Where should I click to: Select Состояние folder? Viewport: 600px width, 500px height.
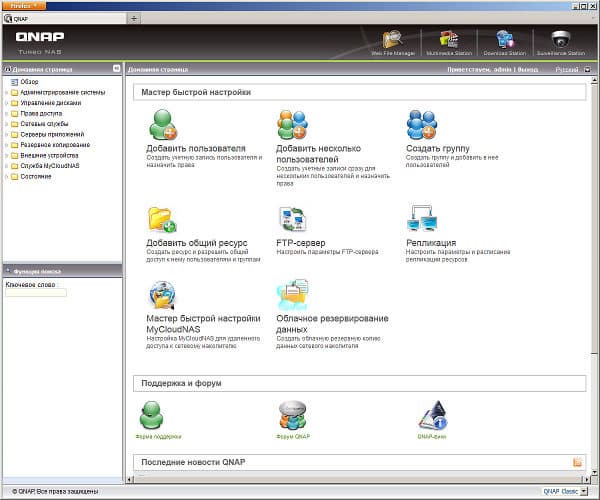pyautogui.click(x=36, y=177)
